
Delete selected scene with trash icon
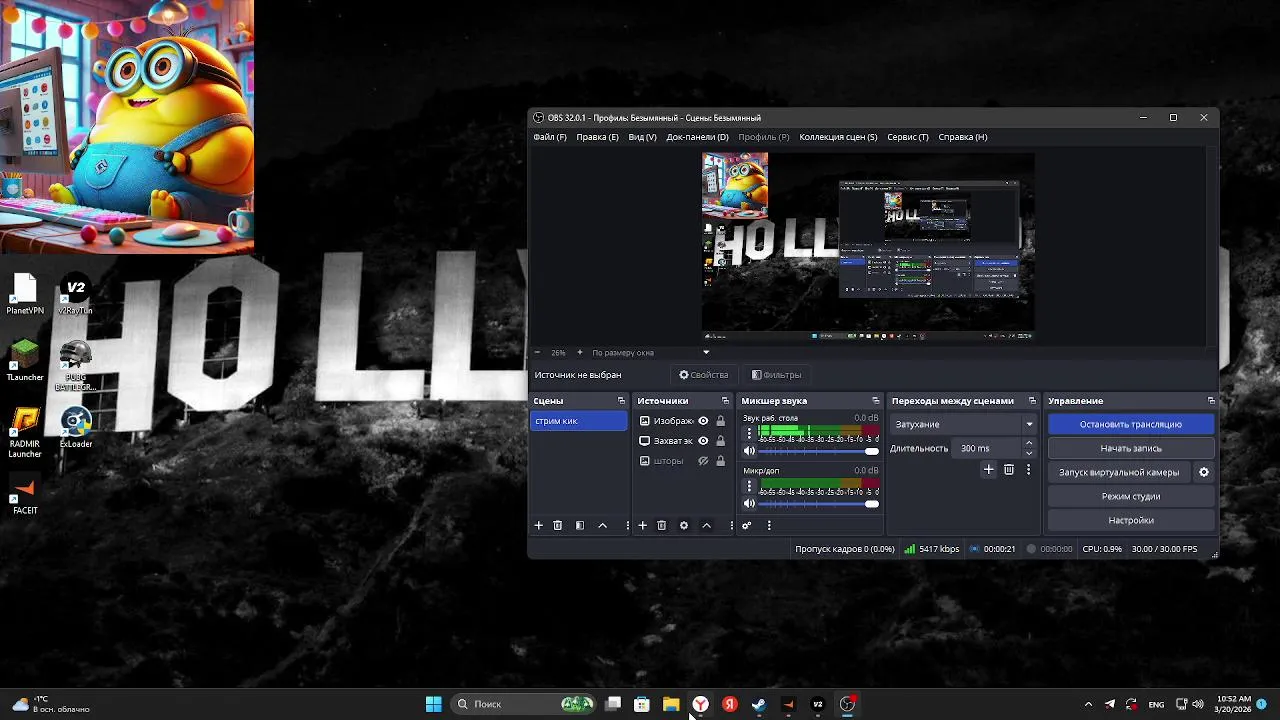click(x=558, y=525)
